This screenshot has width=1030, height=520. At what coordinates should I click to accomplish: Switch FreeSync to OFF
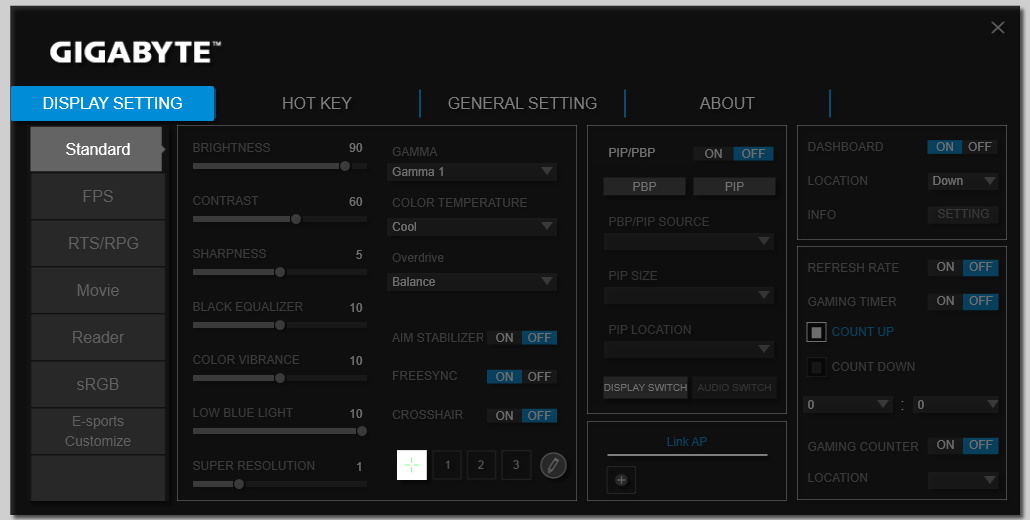point(540,377)
